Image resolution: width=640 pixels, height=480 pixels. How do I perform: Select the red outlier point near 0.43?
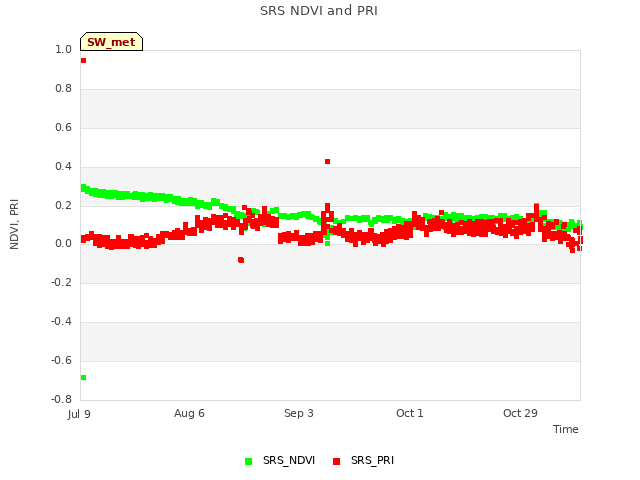coord(327,162)
